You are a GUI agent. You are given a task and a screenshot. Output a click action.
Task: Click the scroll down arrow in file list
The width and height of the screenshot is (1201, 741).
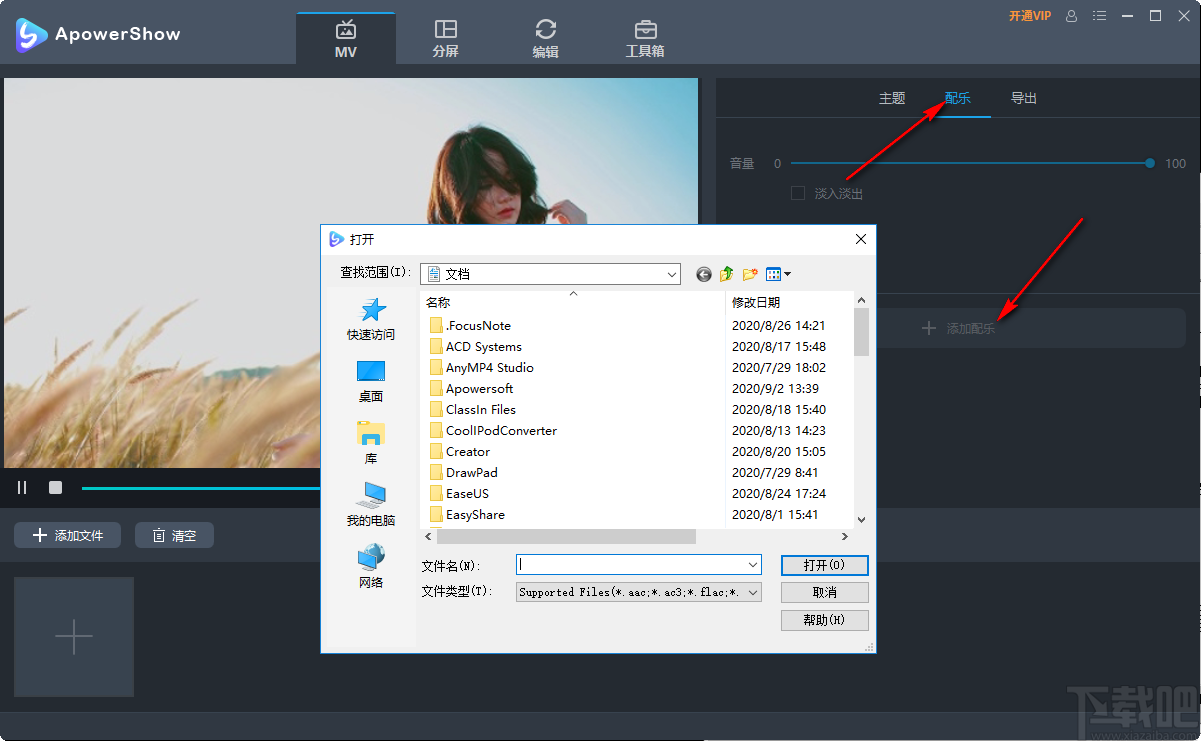862,520
